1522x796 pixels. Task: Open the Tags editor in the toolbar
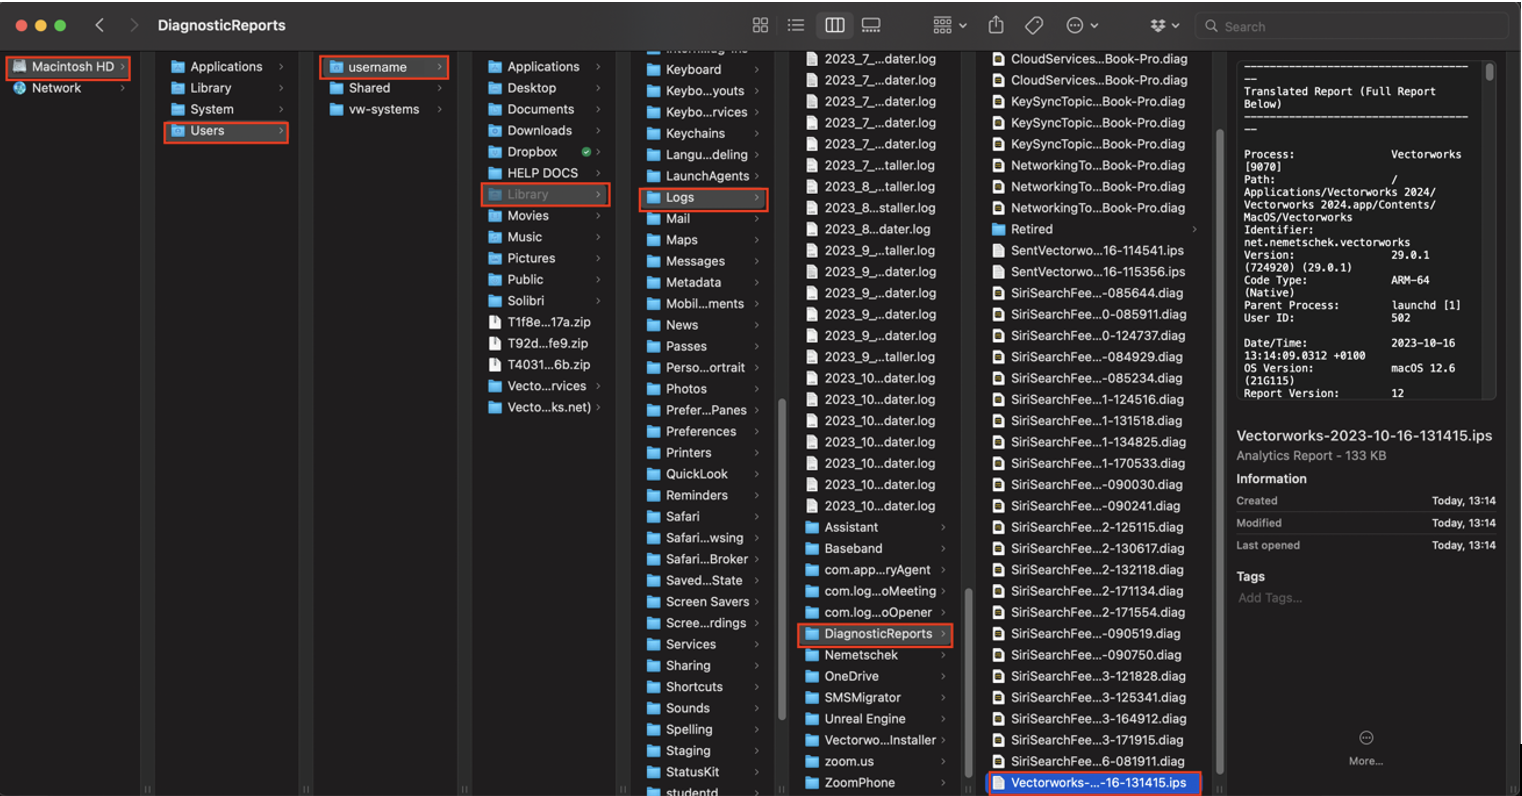tap(1034, 25)
